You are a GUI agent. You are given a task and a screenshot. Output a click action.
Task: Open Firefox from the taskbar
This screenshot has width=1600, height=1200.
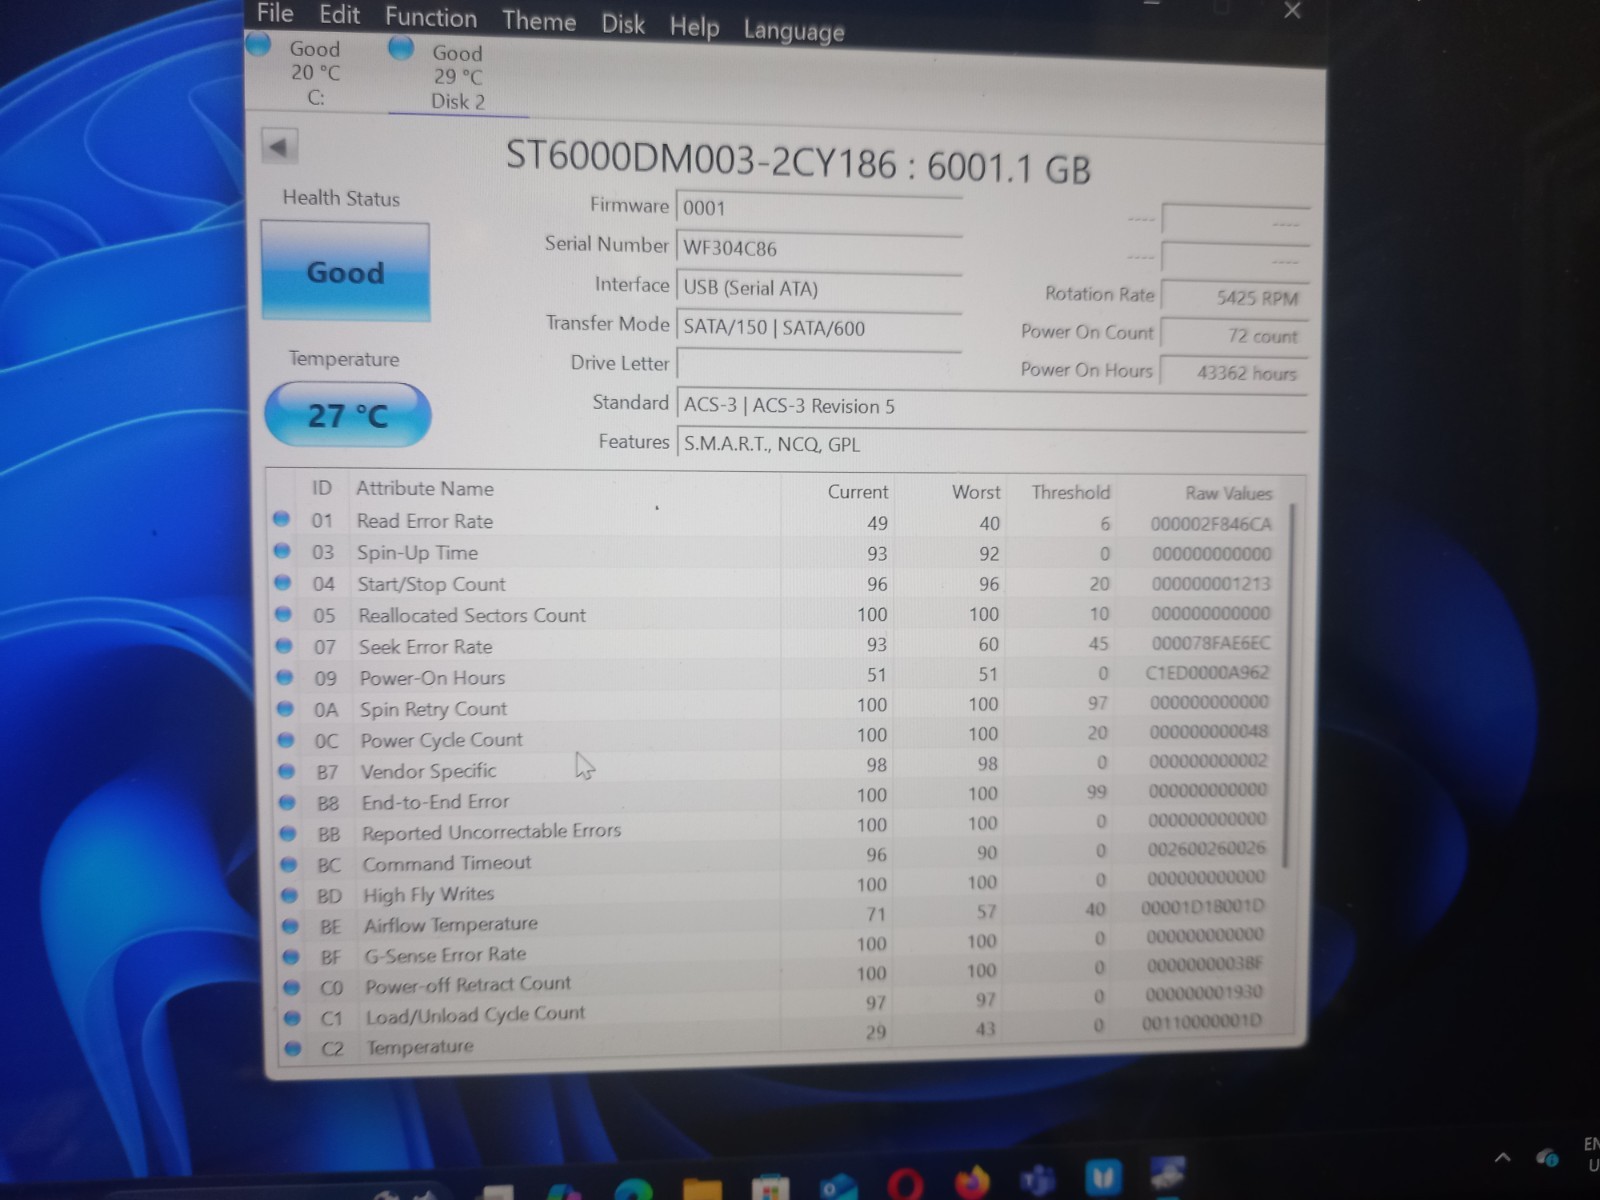(x=971, y=1183)
